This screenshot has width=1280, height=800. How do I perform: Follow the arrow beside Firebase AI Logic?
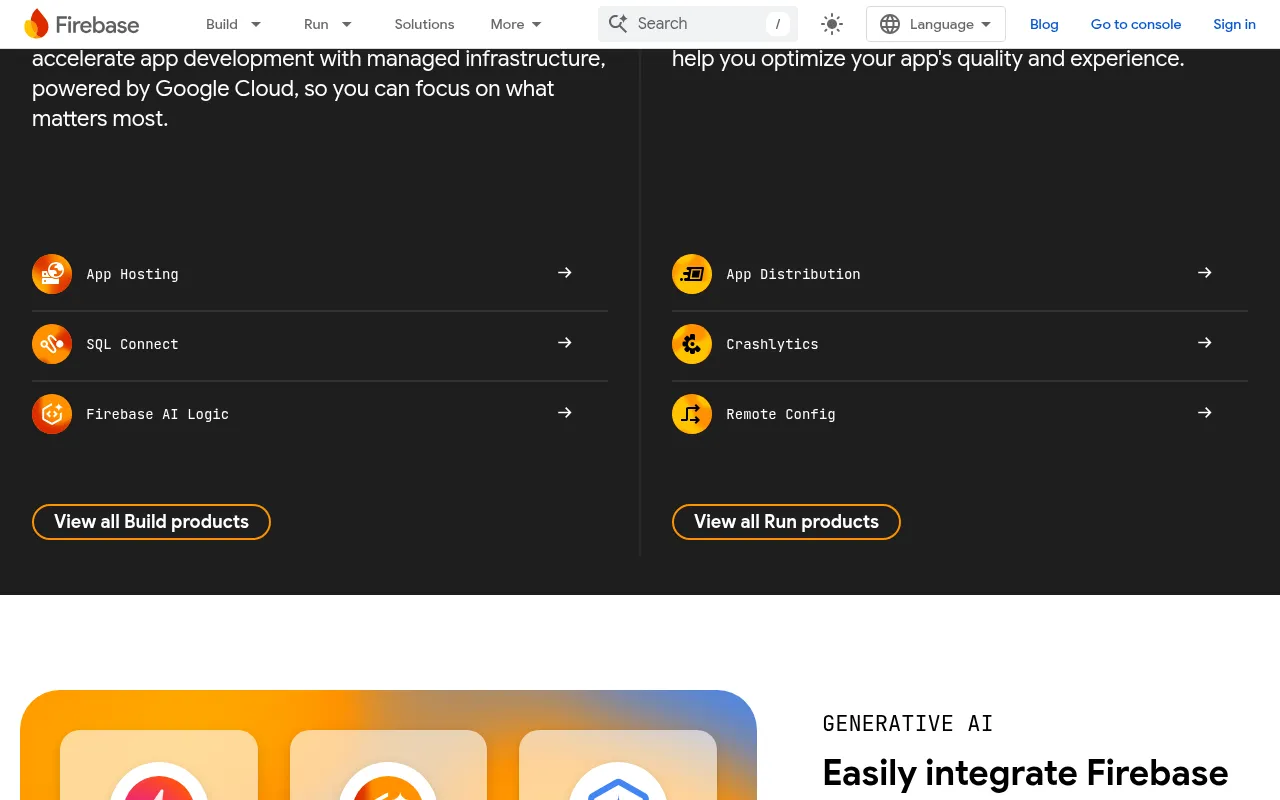[x=565, y=413]
